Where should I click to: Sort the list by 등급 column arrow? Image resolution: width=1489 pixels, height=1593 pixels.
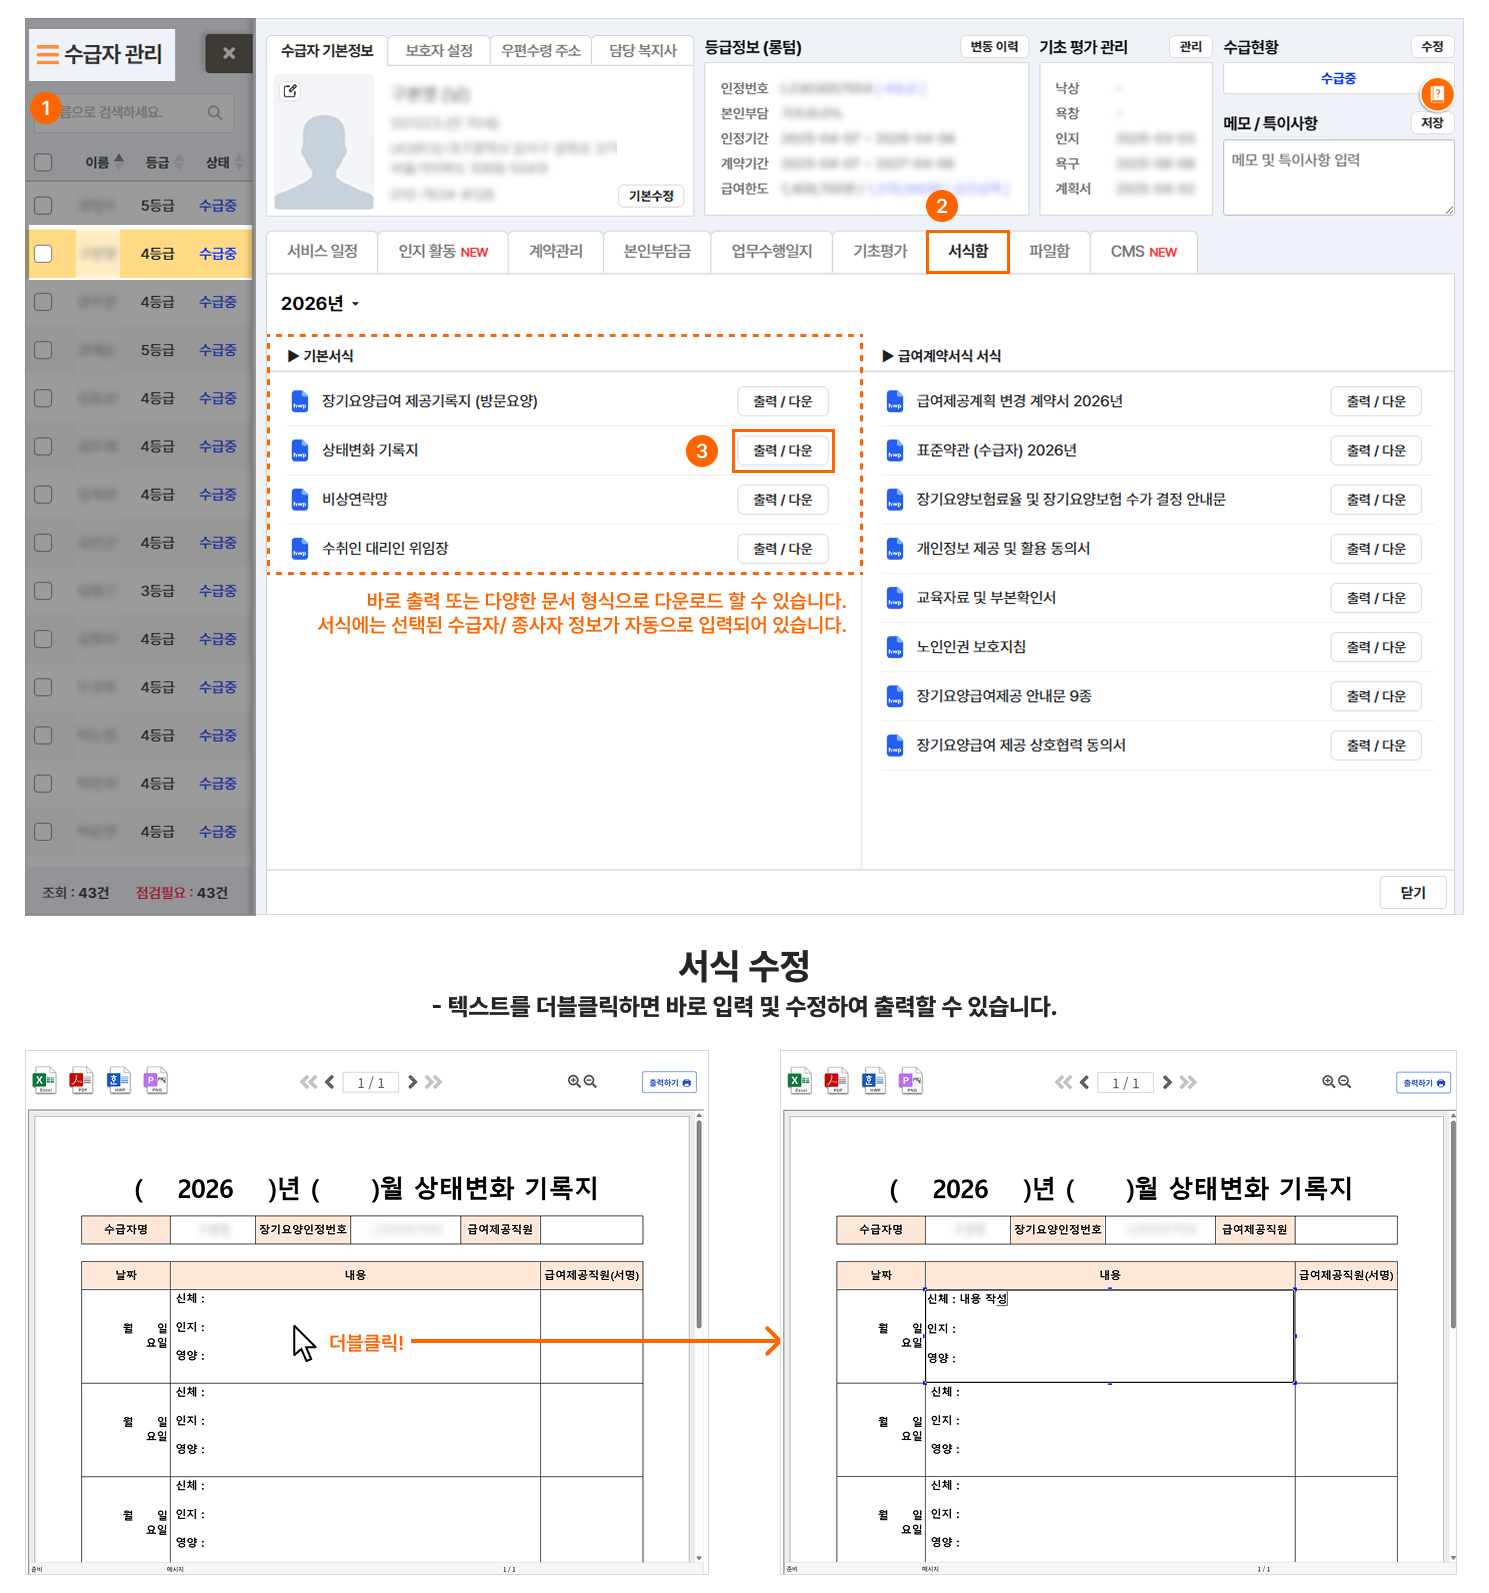click(179, 162)
